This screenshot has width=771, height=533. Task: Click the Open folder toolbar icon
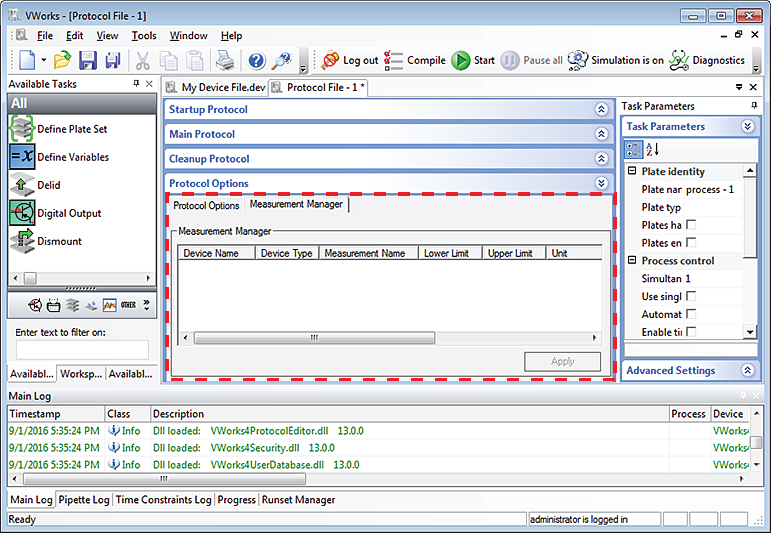point(62,61)
